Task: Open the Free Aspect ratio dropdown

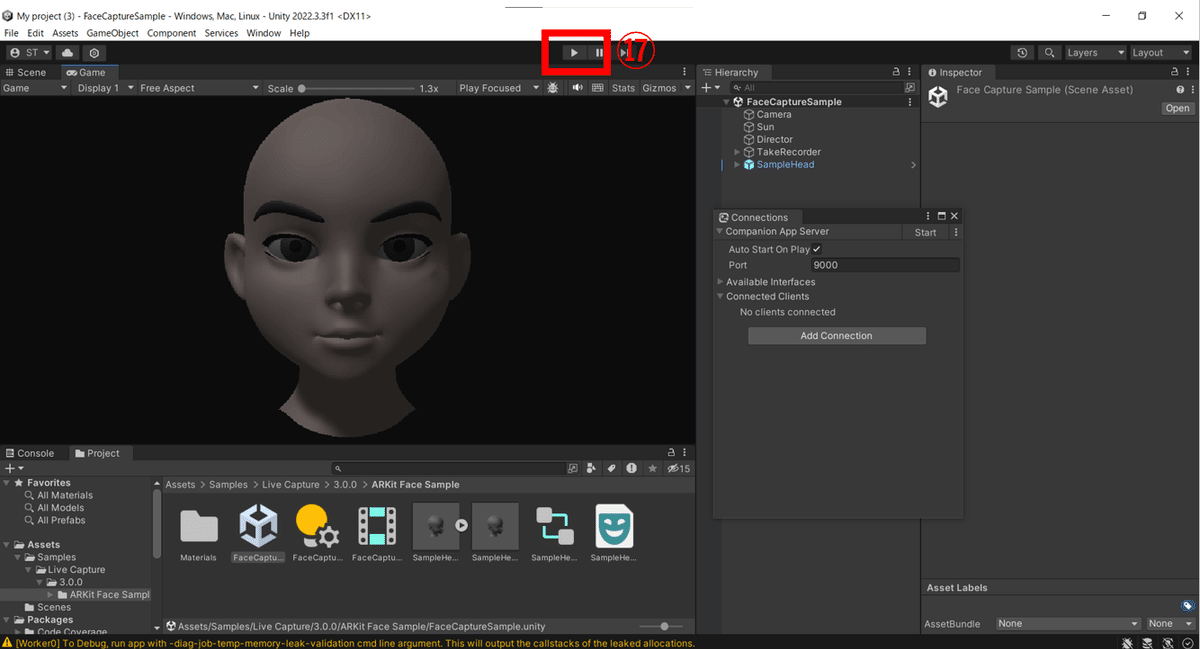Action: (x=196, y=87)
